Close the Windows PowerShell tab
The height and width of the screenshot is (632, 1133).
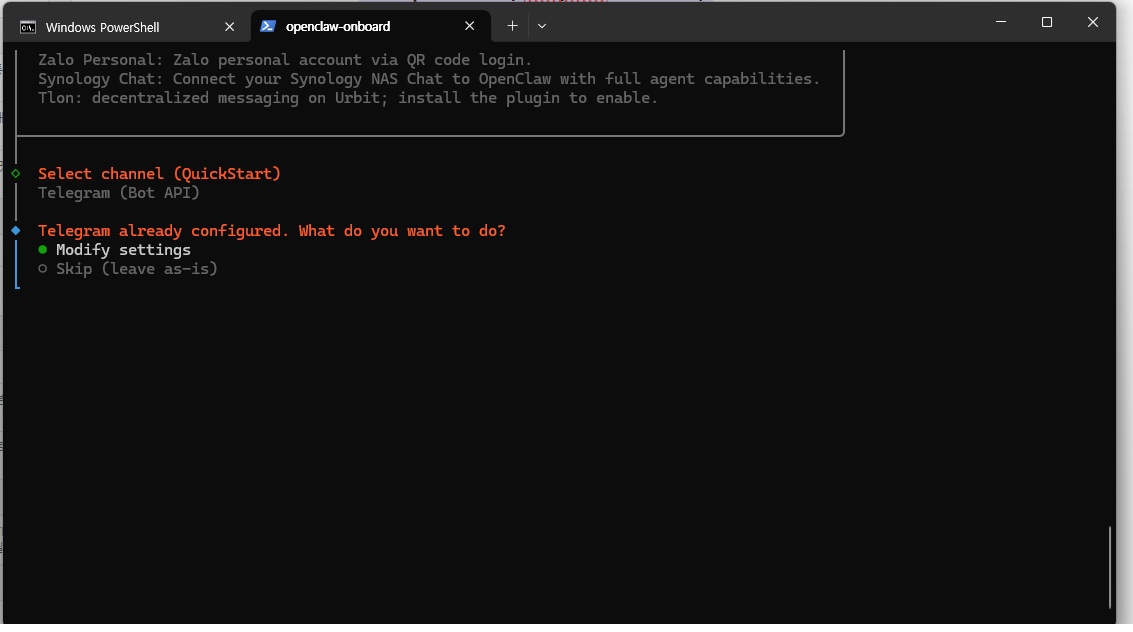(229, 27)
